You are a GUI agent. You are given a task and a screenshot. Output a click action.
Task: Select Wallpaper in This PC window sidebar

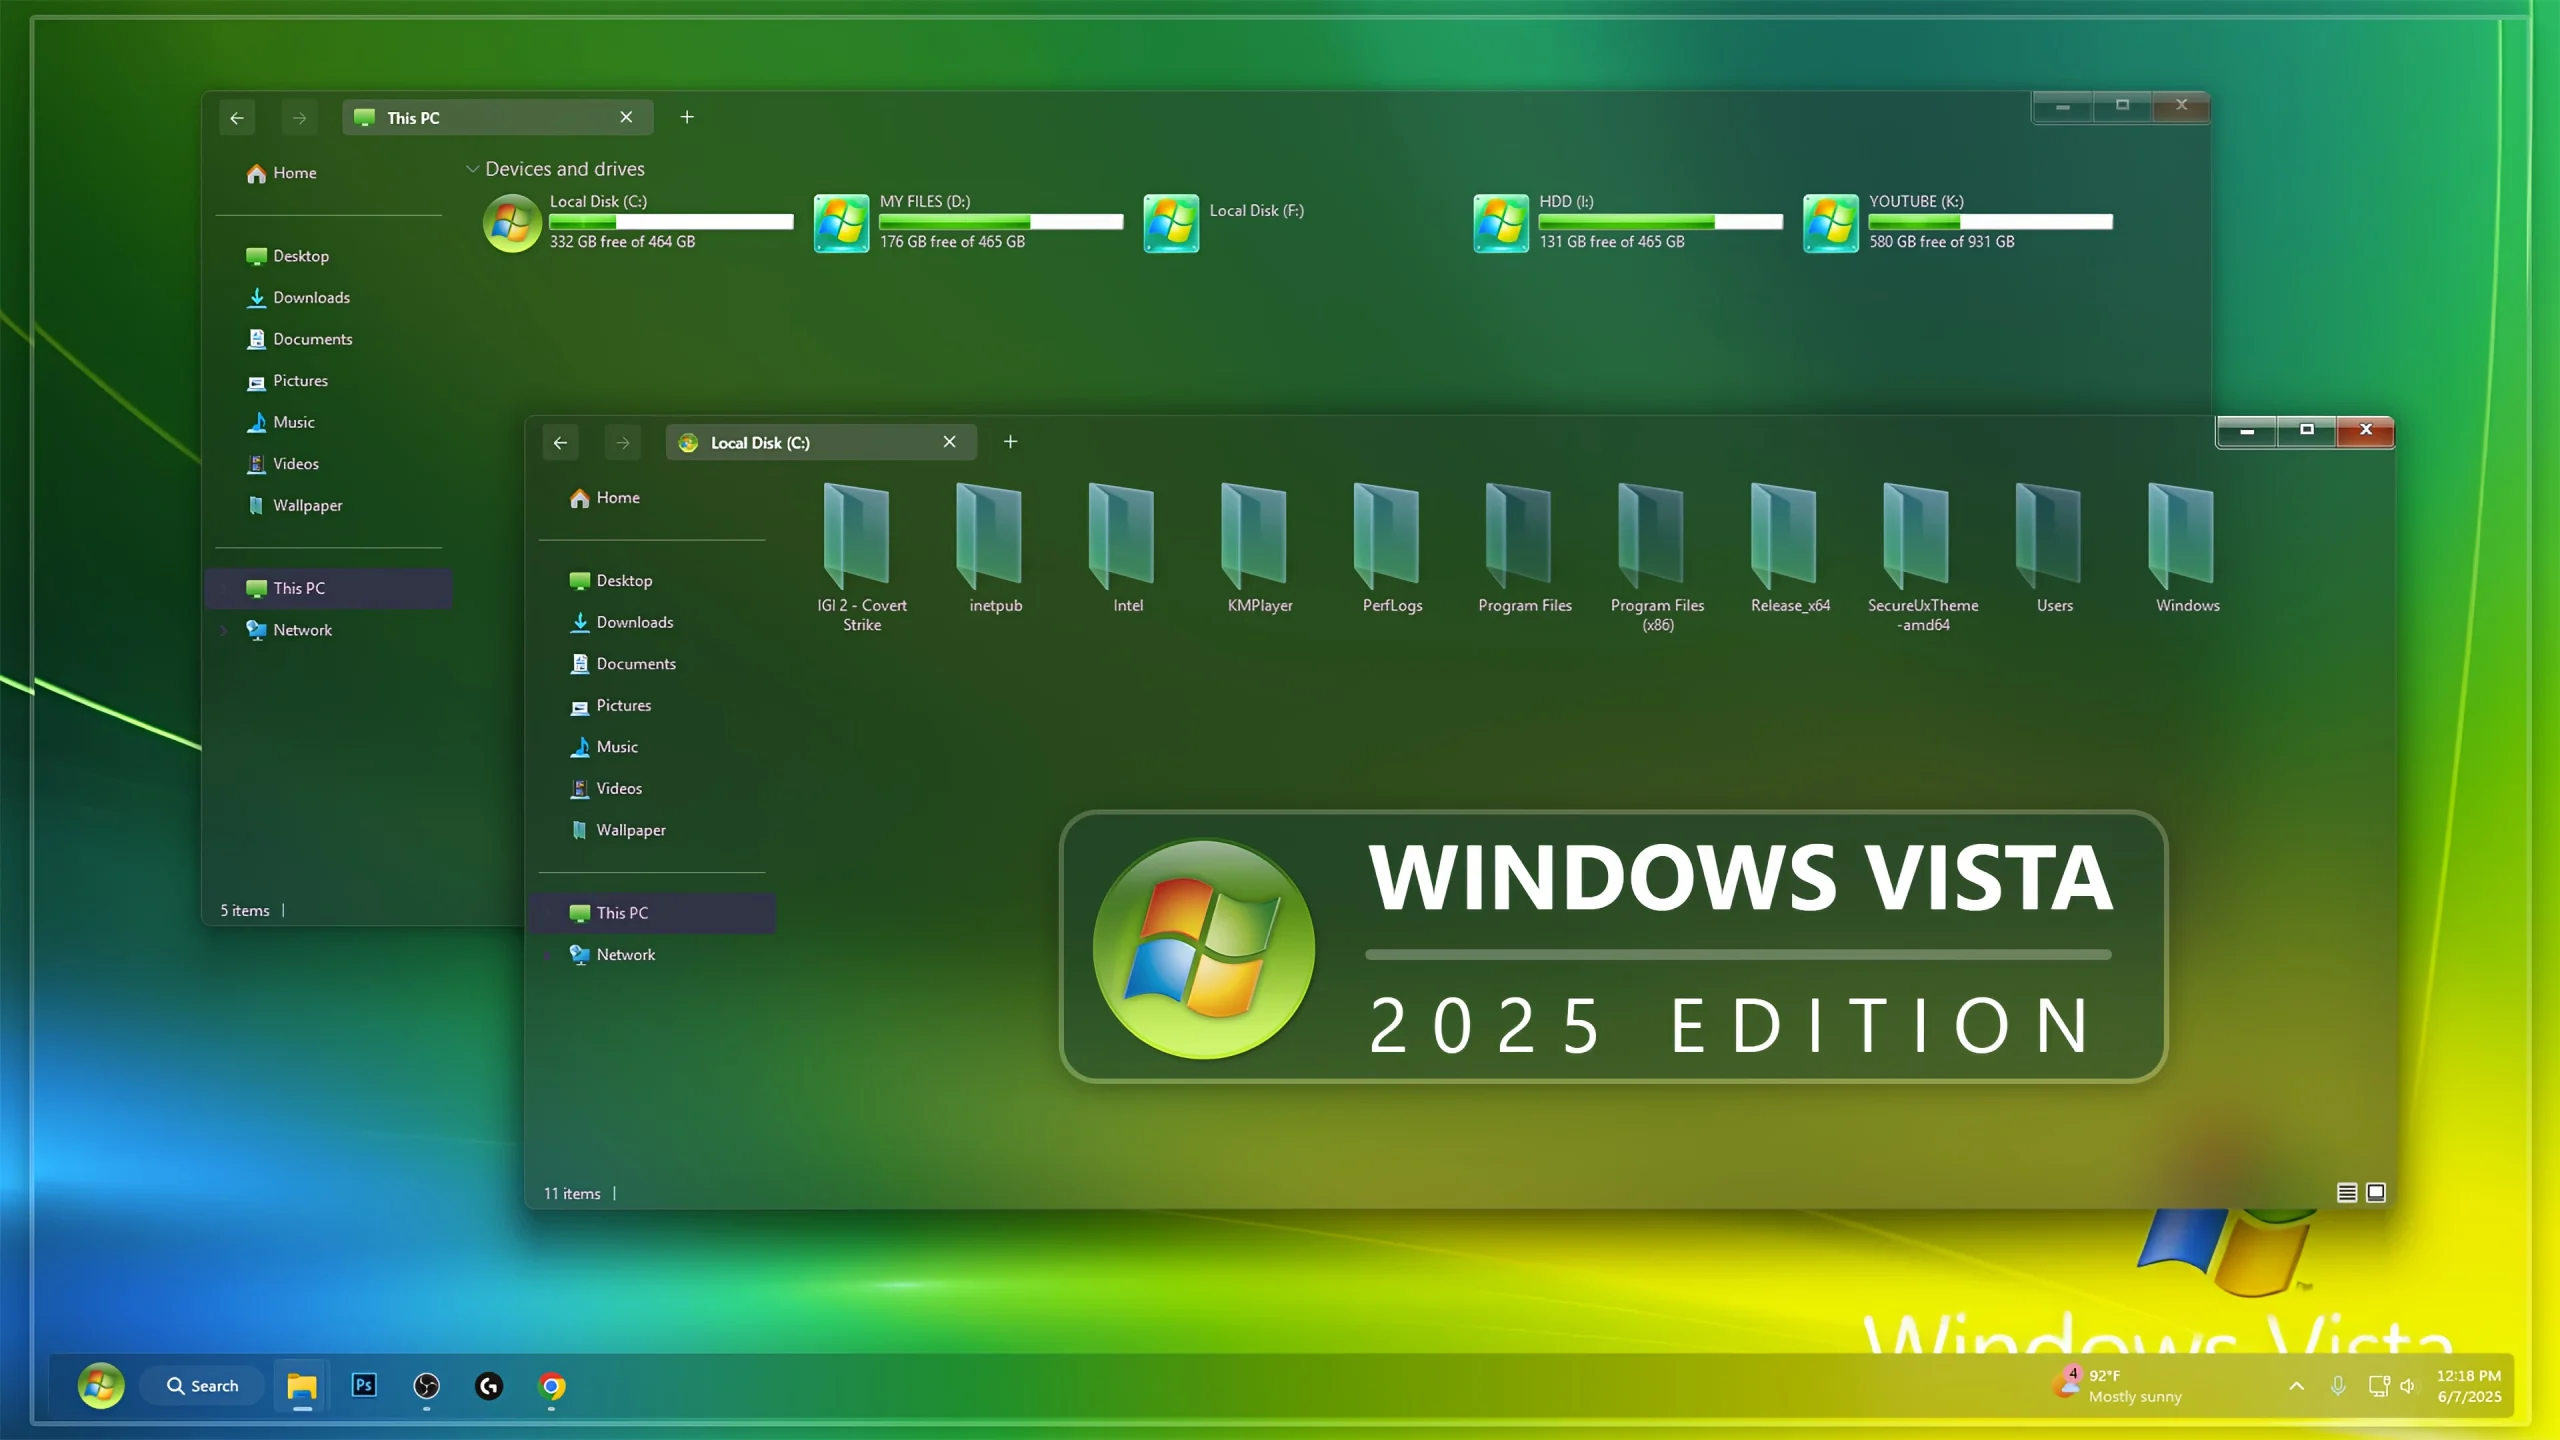tap(328, 505)
